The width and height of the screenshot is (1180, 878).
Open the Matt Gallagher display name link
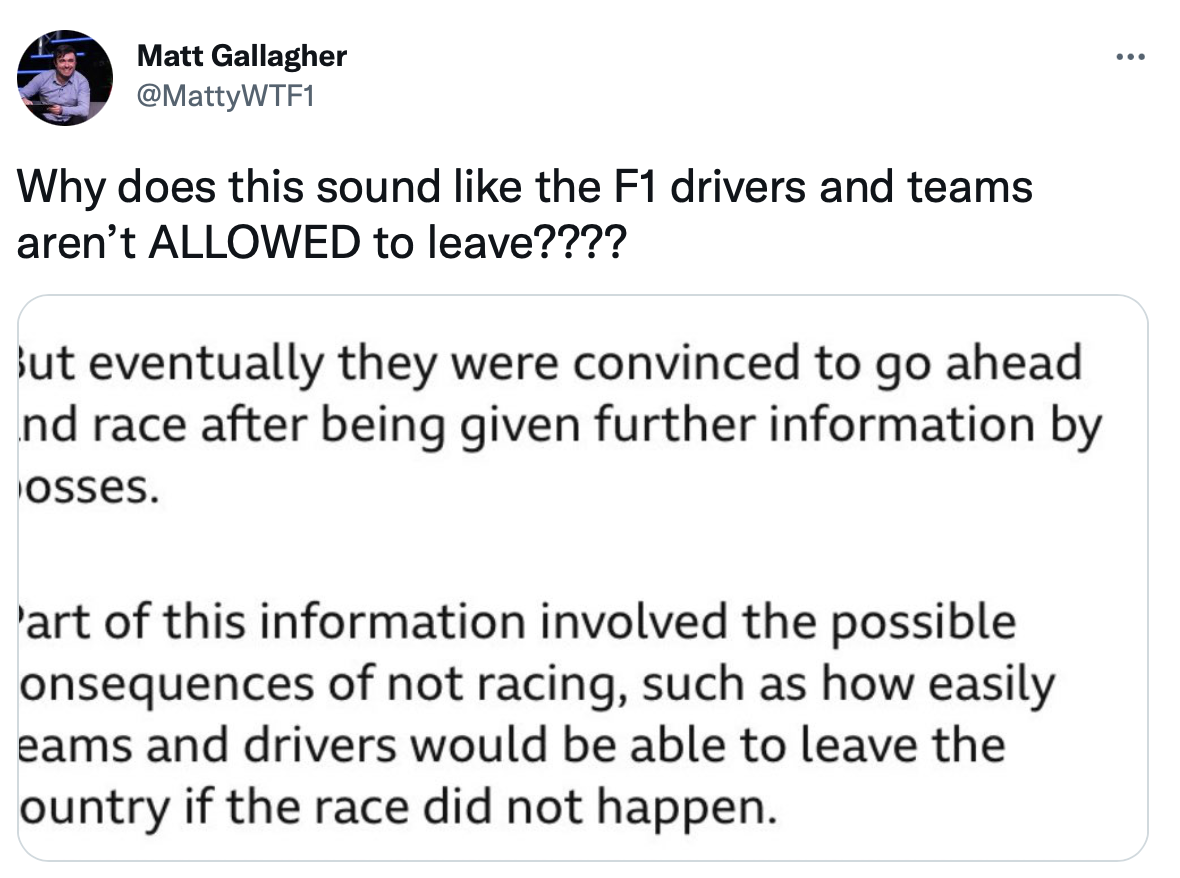coord(242,55)
